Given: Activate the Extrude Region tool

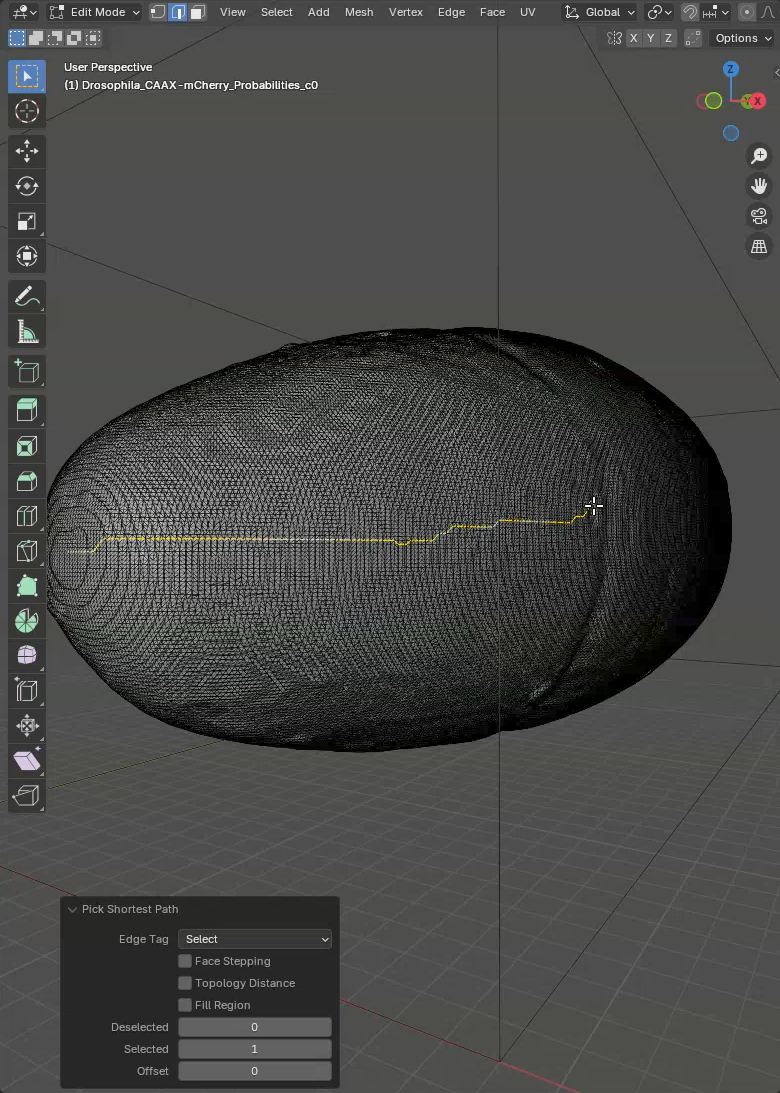Looking at the screenshot, I should pos(27,410).
